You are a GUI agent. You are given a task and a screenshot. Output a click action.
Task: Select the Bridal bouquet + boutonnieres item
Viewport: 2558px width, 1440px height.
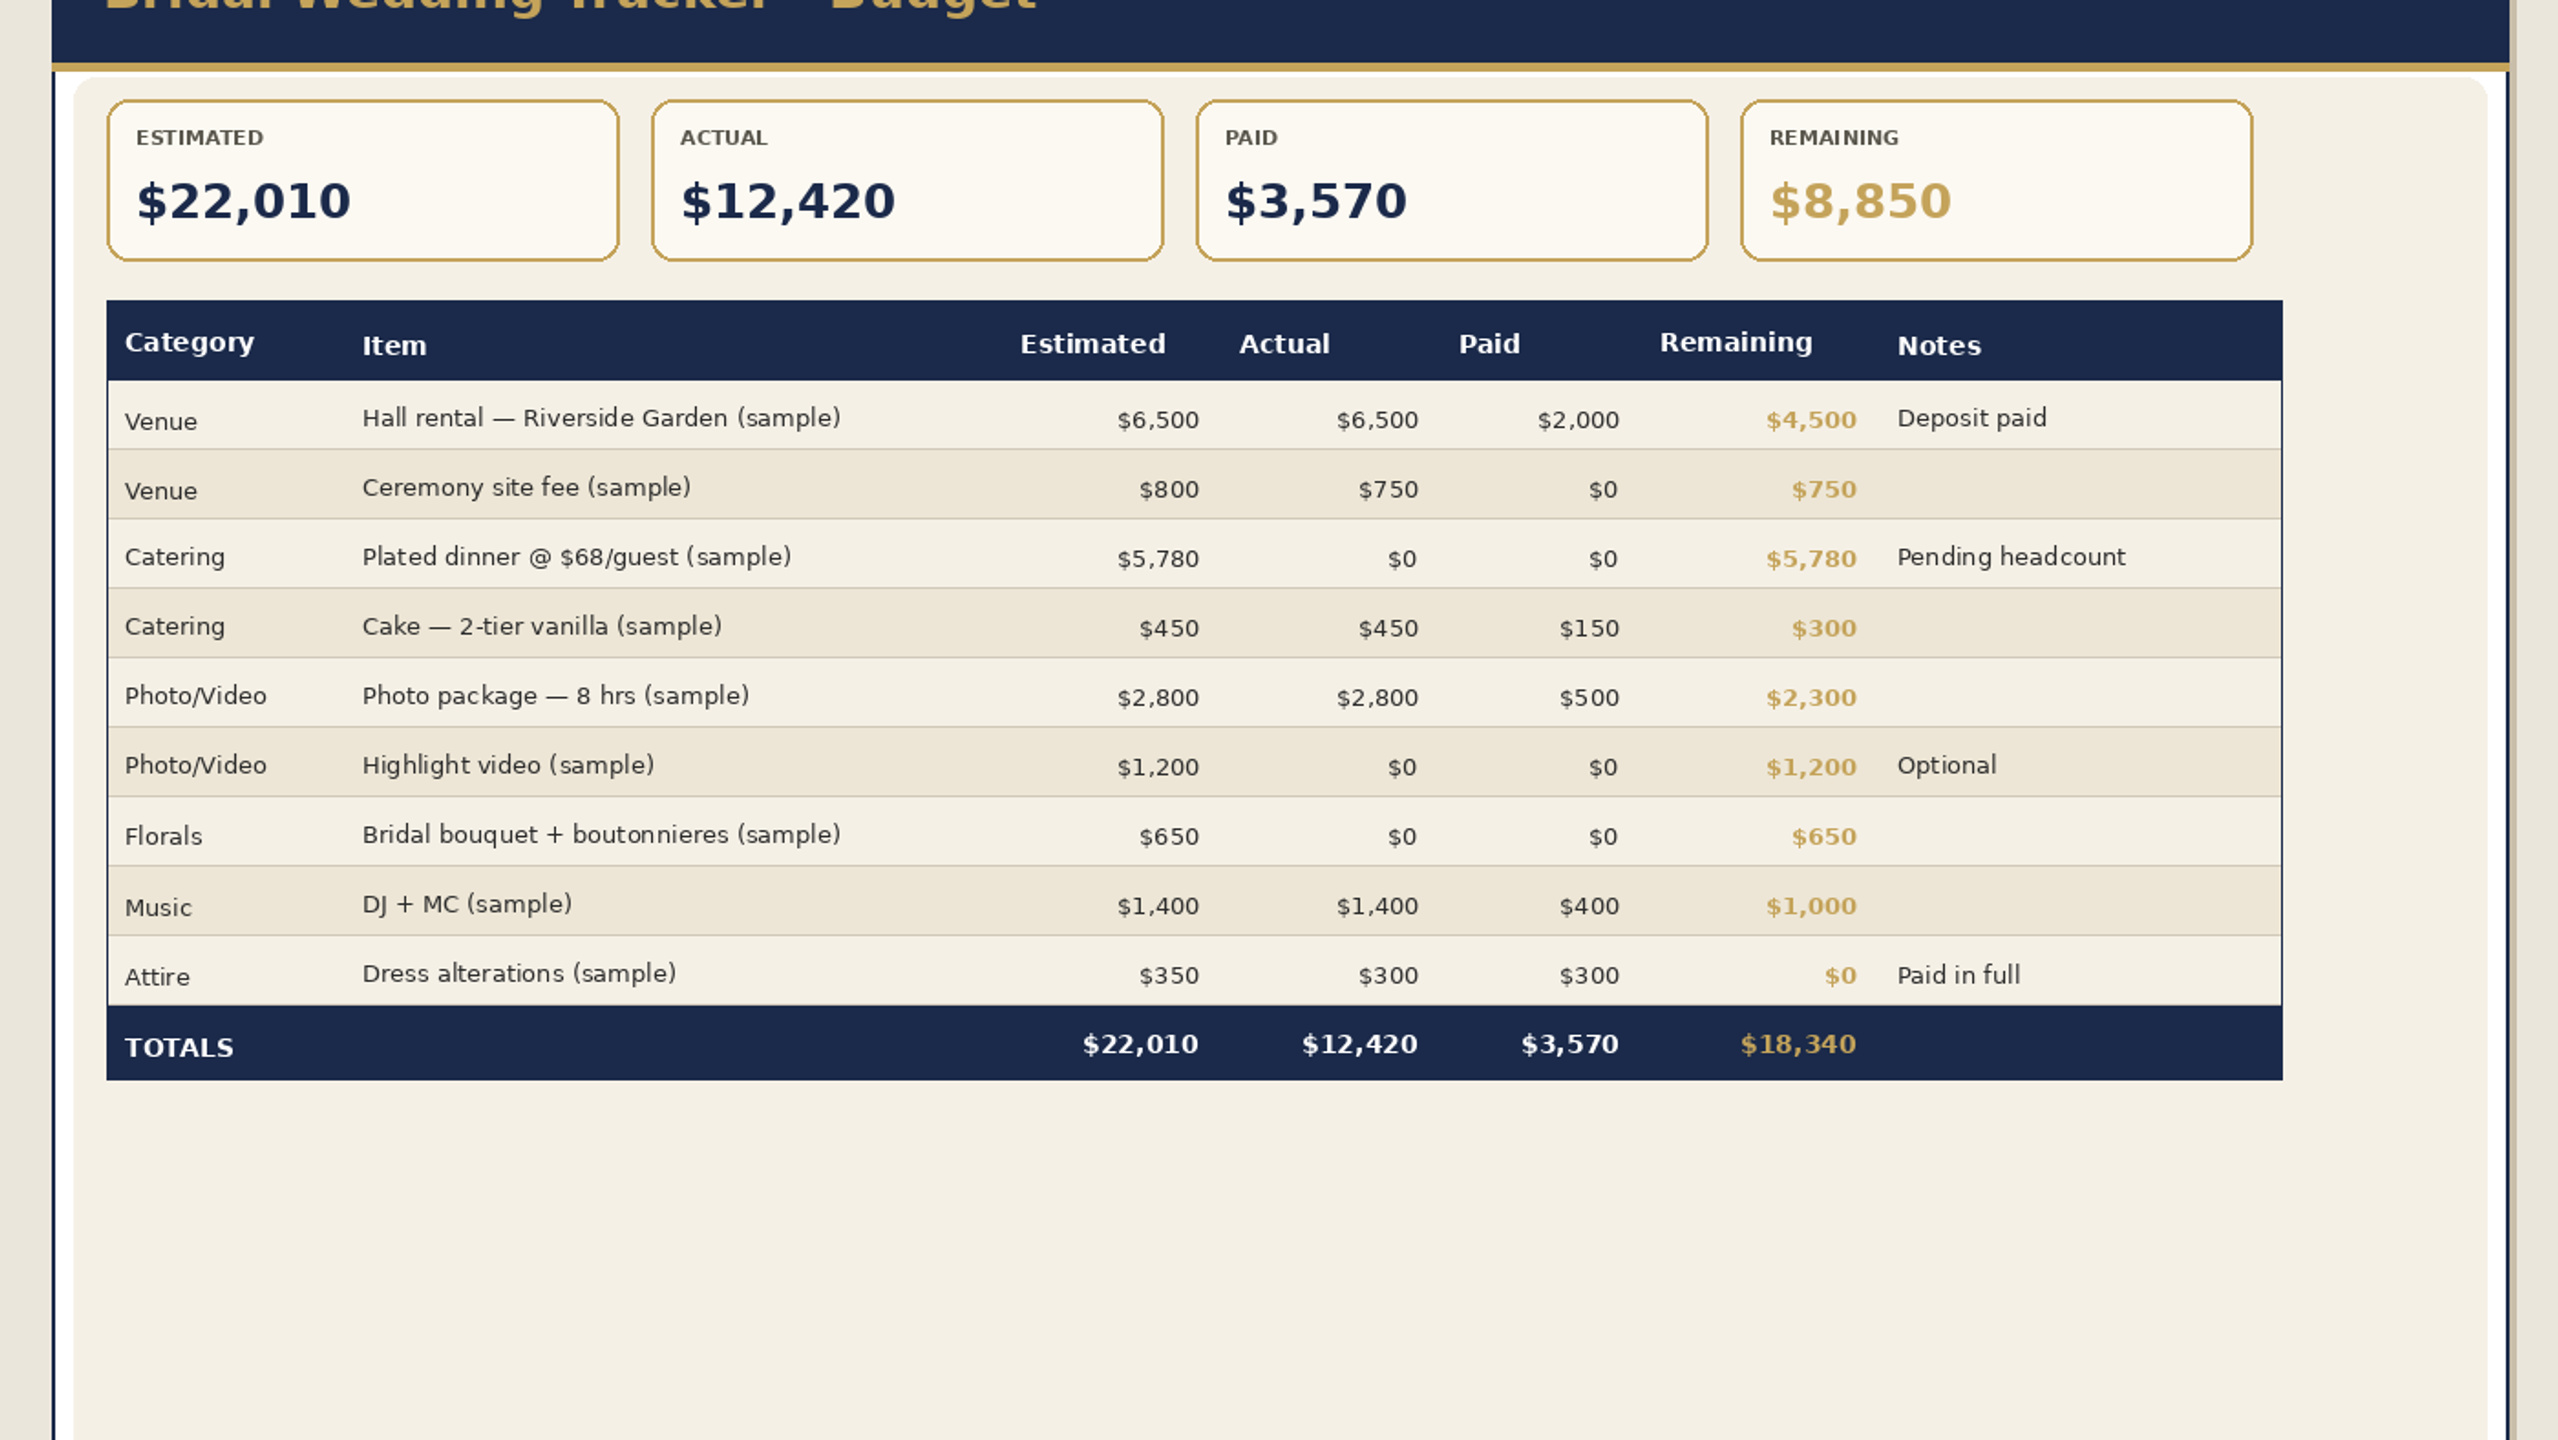601,835
